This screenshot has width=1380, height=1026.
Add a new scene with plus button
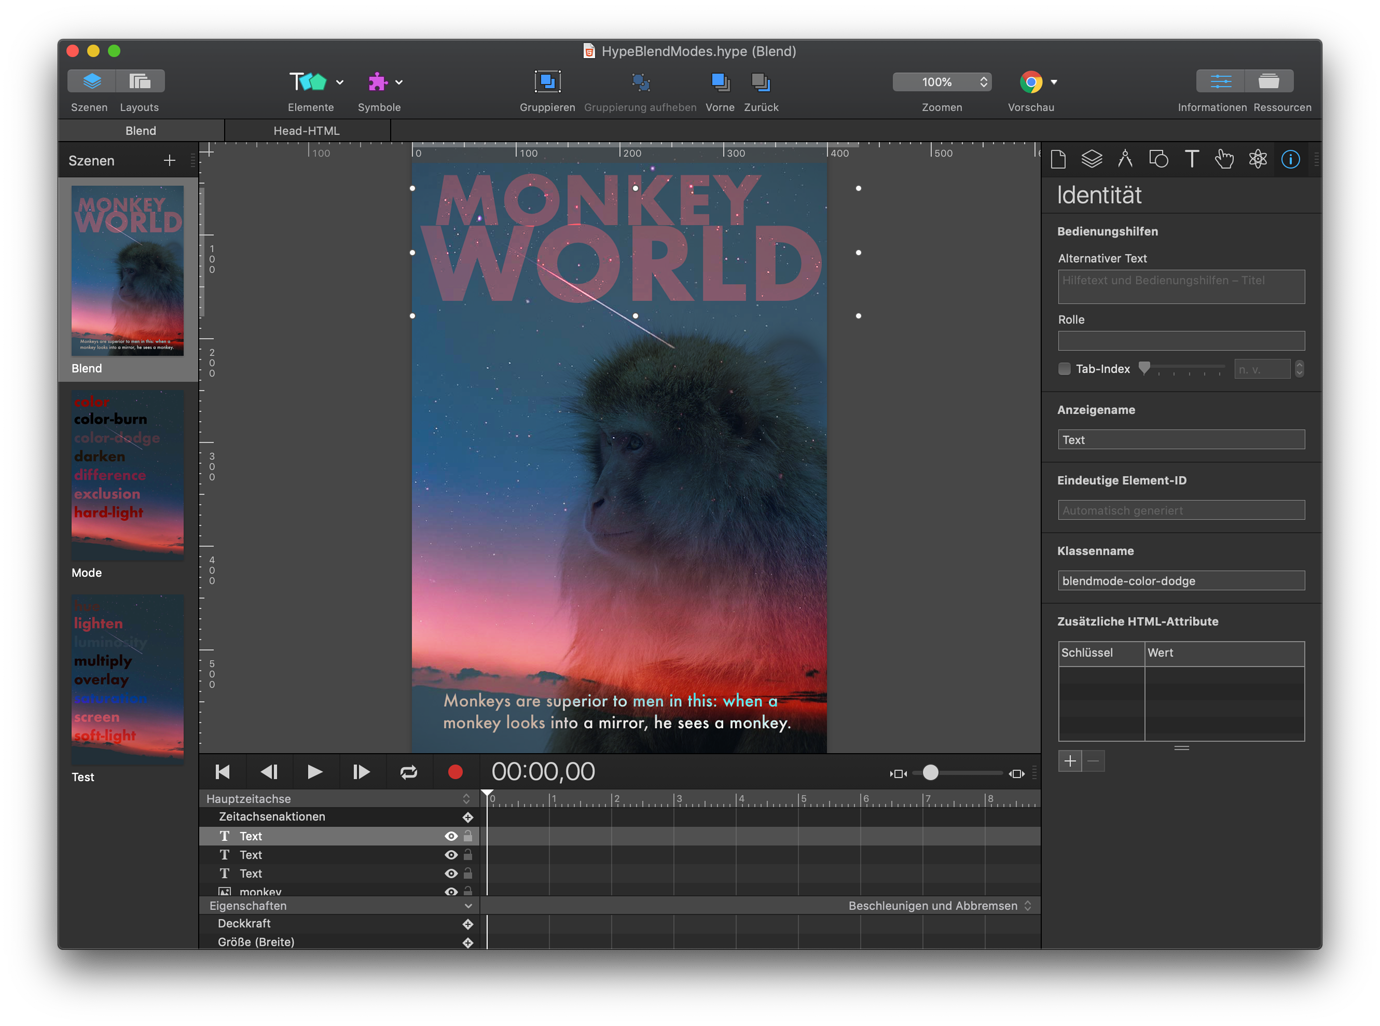[x=169, y=160]
